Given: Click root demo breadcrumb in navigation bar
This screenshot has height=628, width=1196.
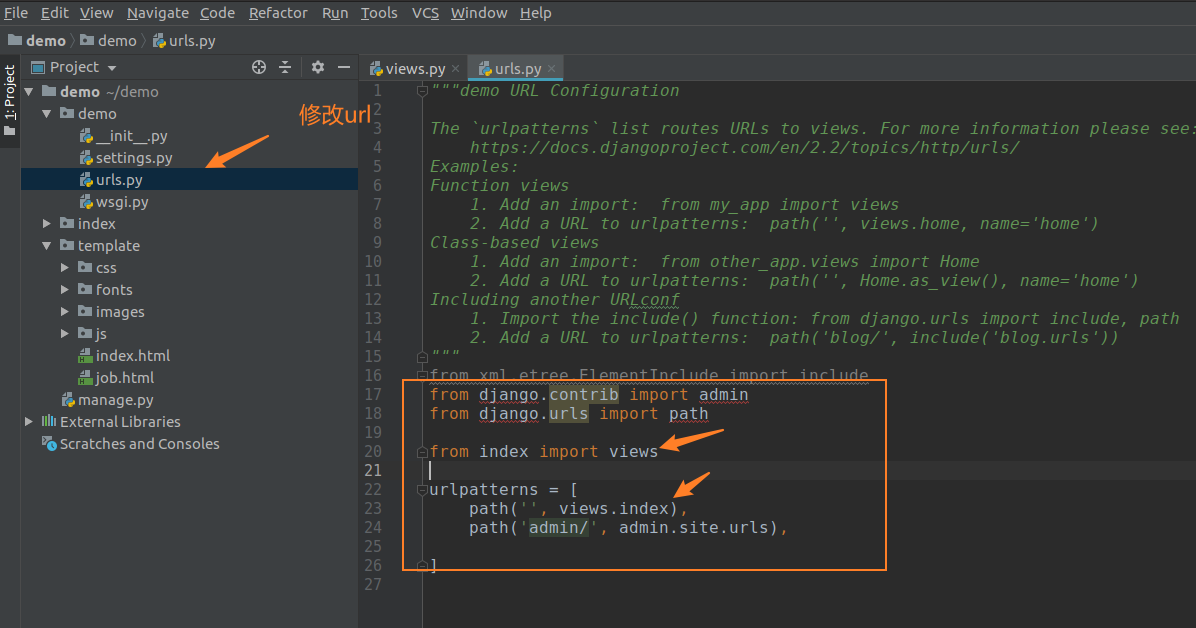Looking at the screenshot, I should (x=37, y=40).
